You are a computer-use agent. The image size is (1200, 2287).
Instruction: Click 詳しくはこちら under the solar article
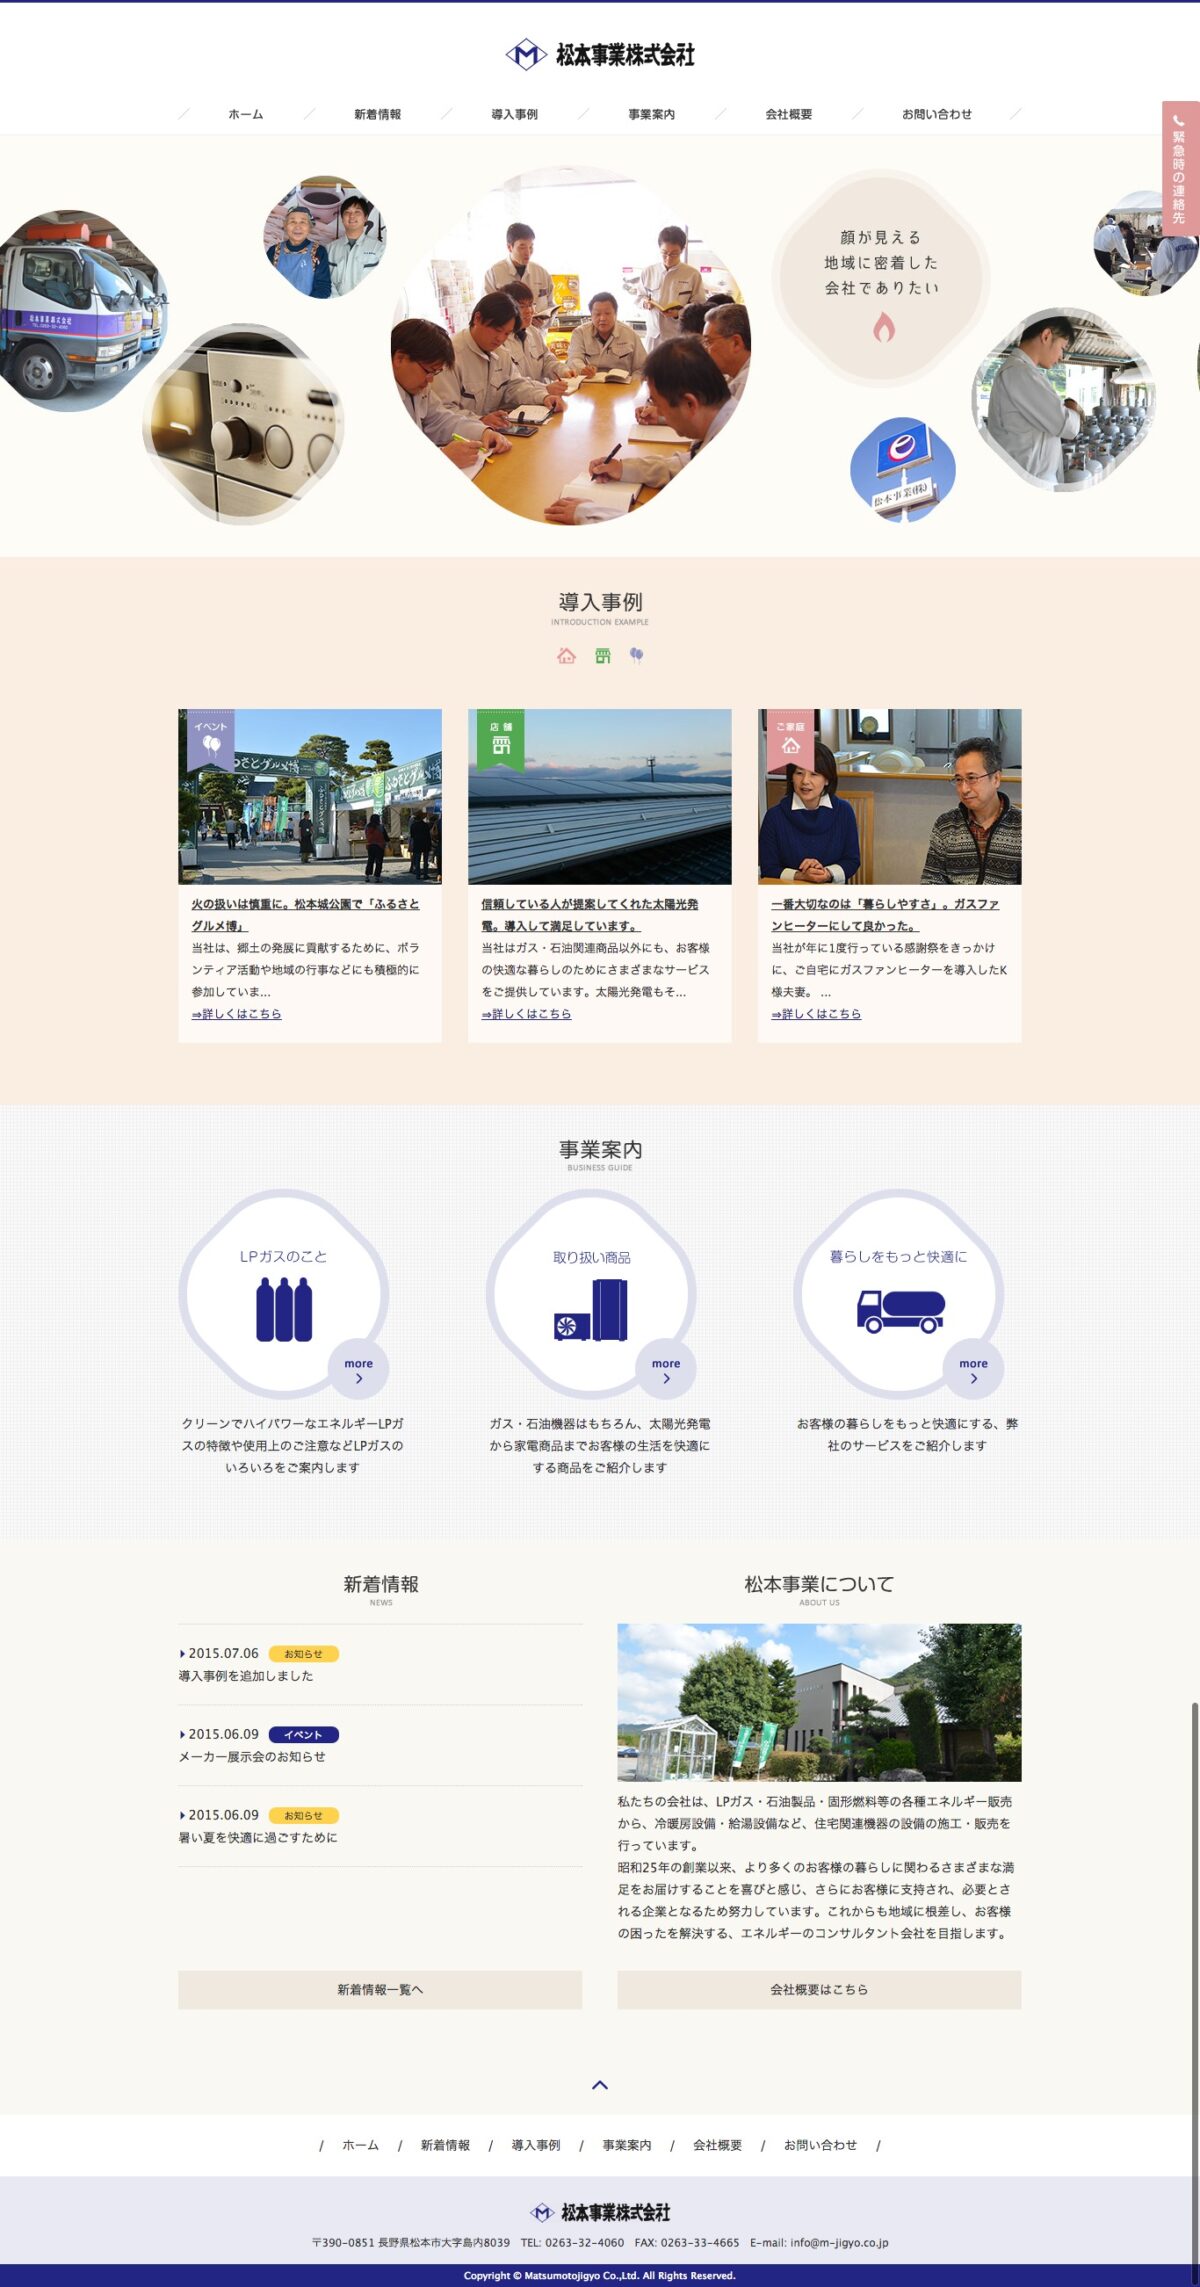(x=526, y=1014)
